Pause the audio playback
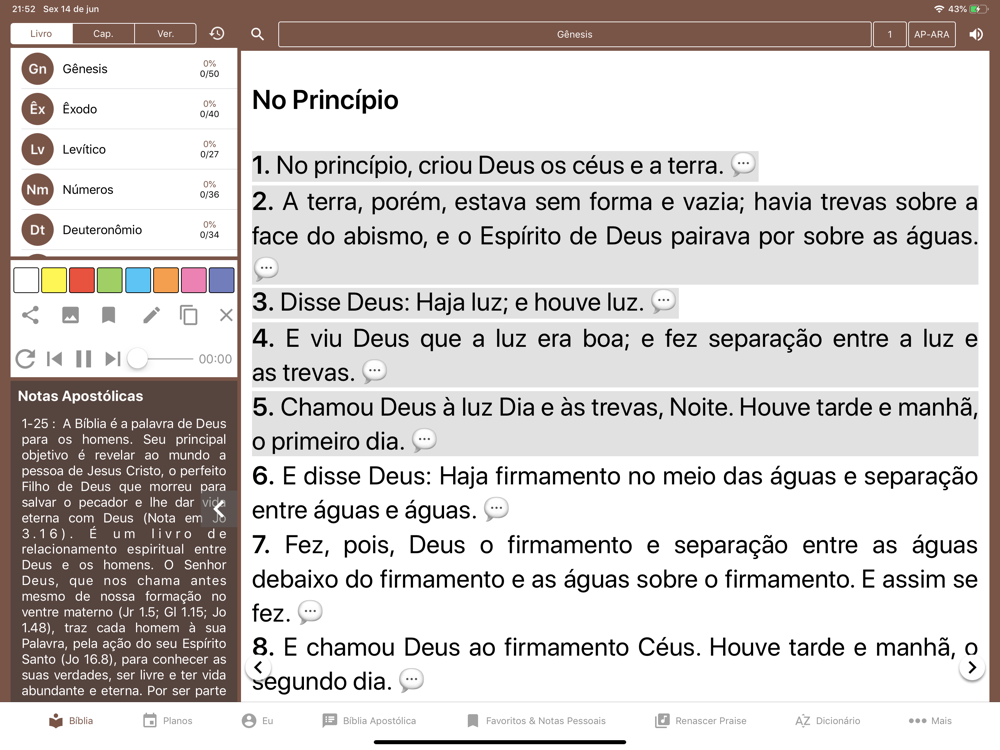The image size is (1000, 750). [84, 359]
